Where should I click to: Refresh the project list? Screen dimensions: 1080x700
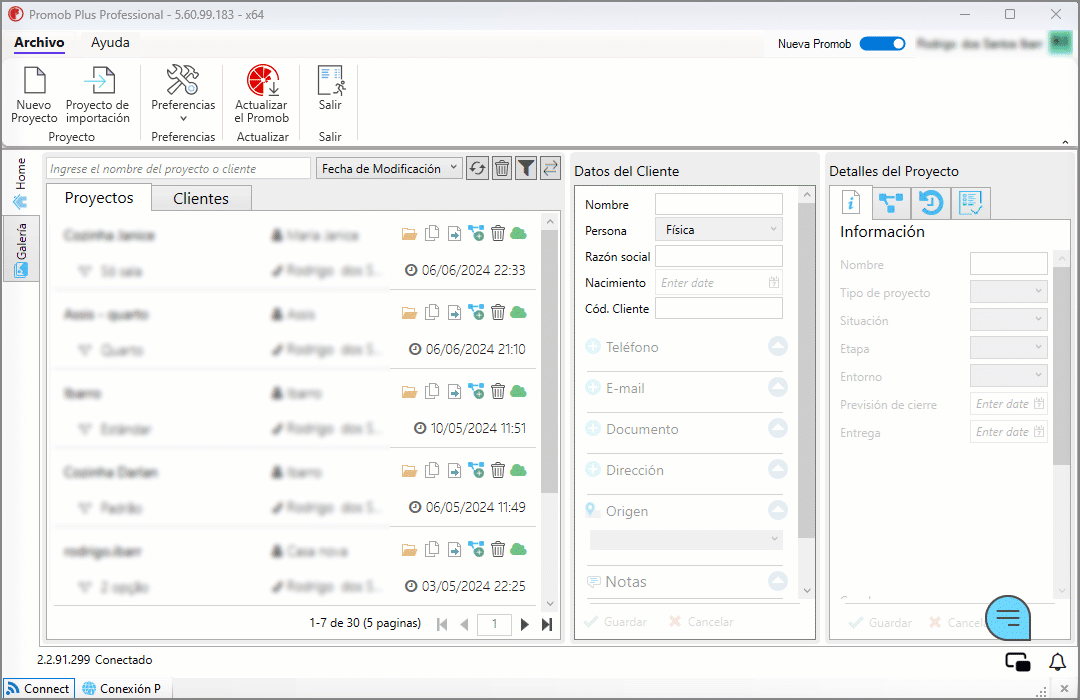(x=477, y=168)
